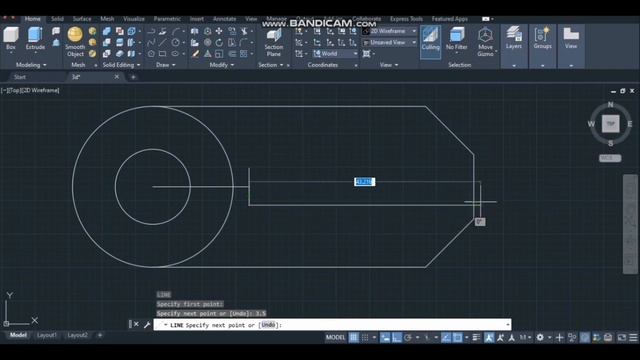This screenshot has height=360, width=640.
Task: Click the Smooth Object mesh tool
Action: (75, 42)
